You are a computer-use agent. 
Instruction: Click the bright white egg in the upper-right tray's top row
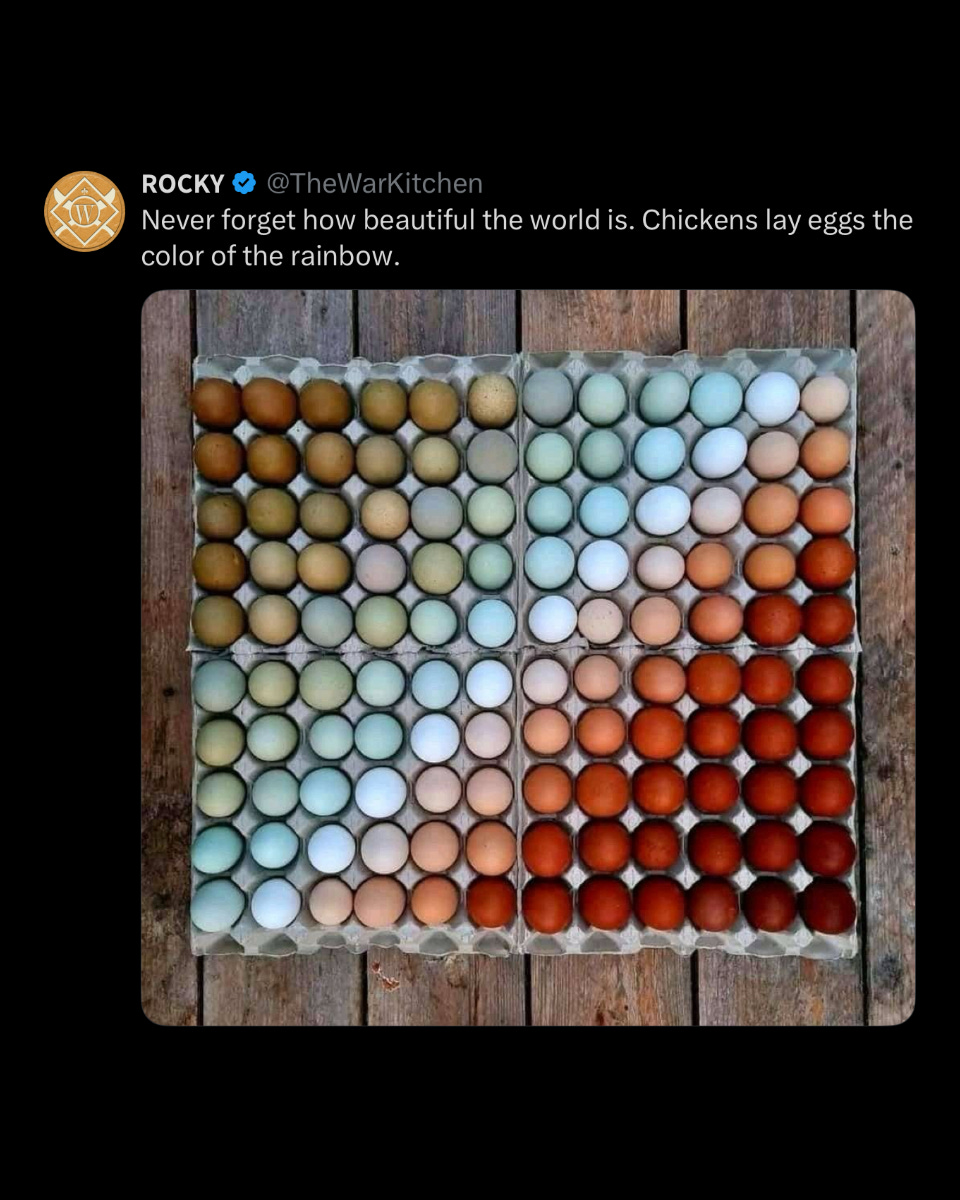772,398
